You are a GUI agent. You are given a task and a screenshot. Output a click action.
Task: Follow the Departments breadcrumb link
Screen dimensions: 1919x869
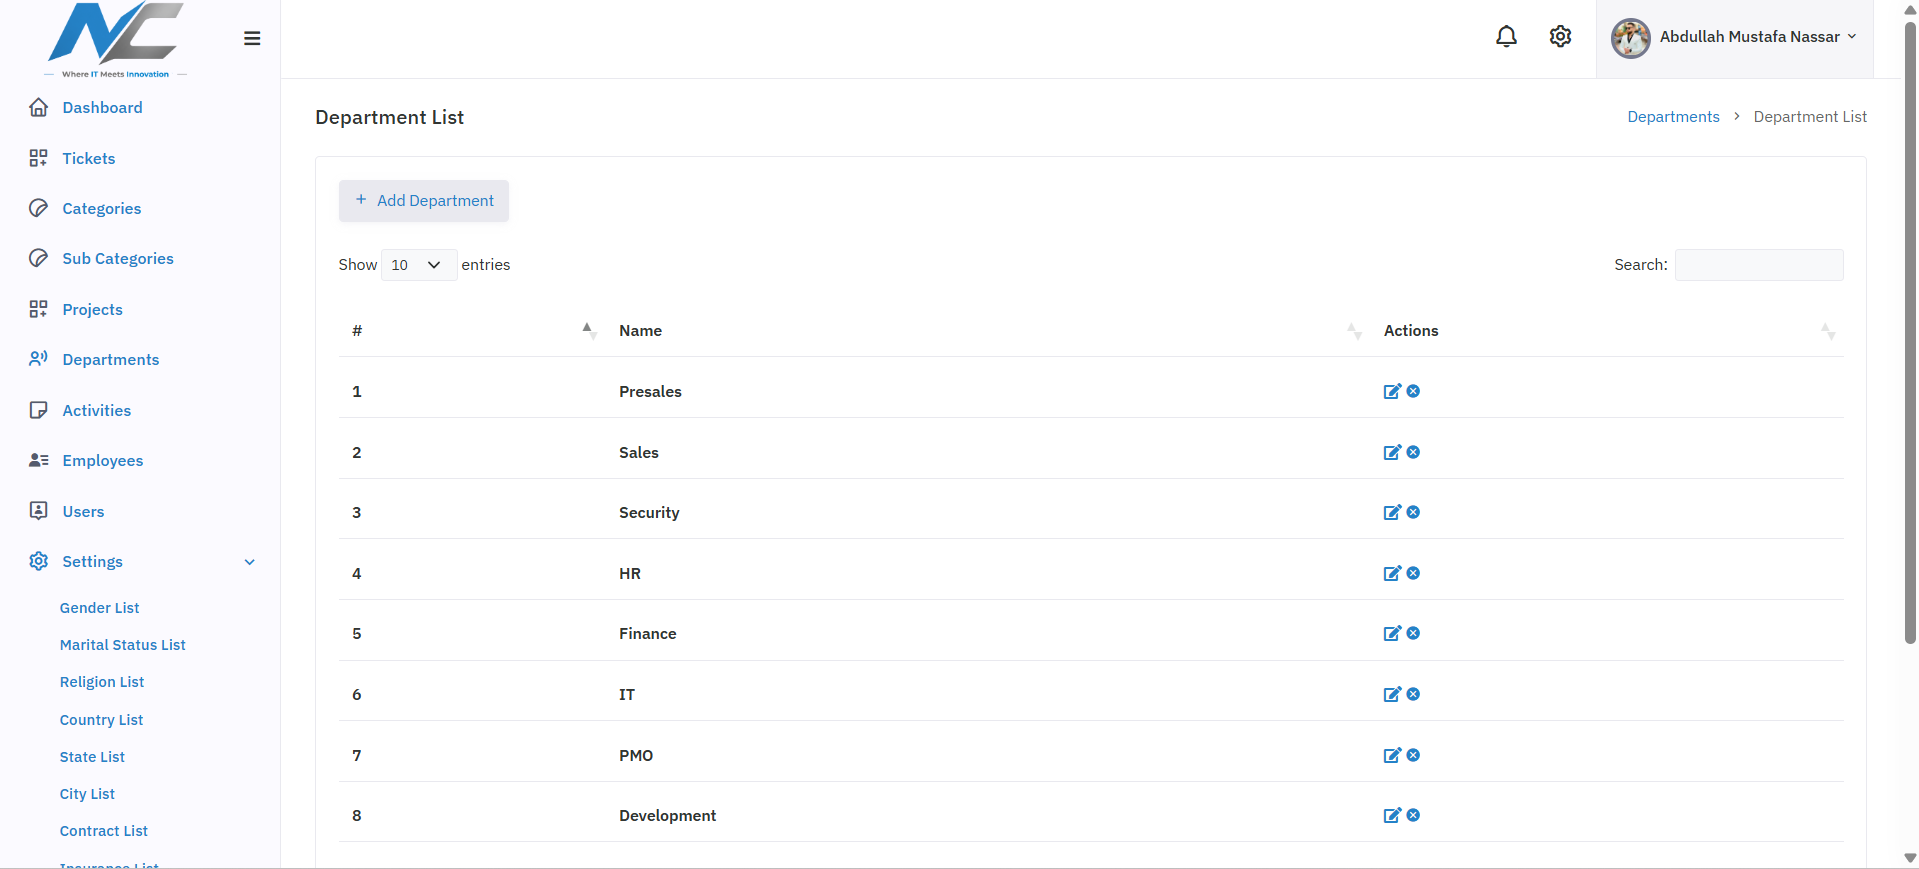[1673, 117]
